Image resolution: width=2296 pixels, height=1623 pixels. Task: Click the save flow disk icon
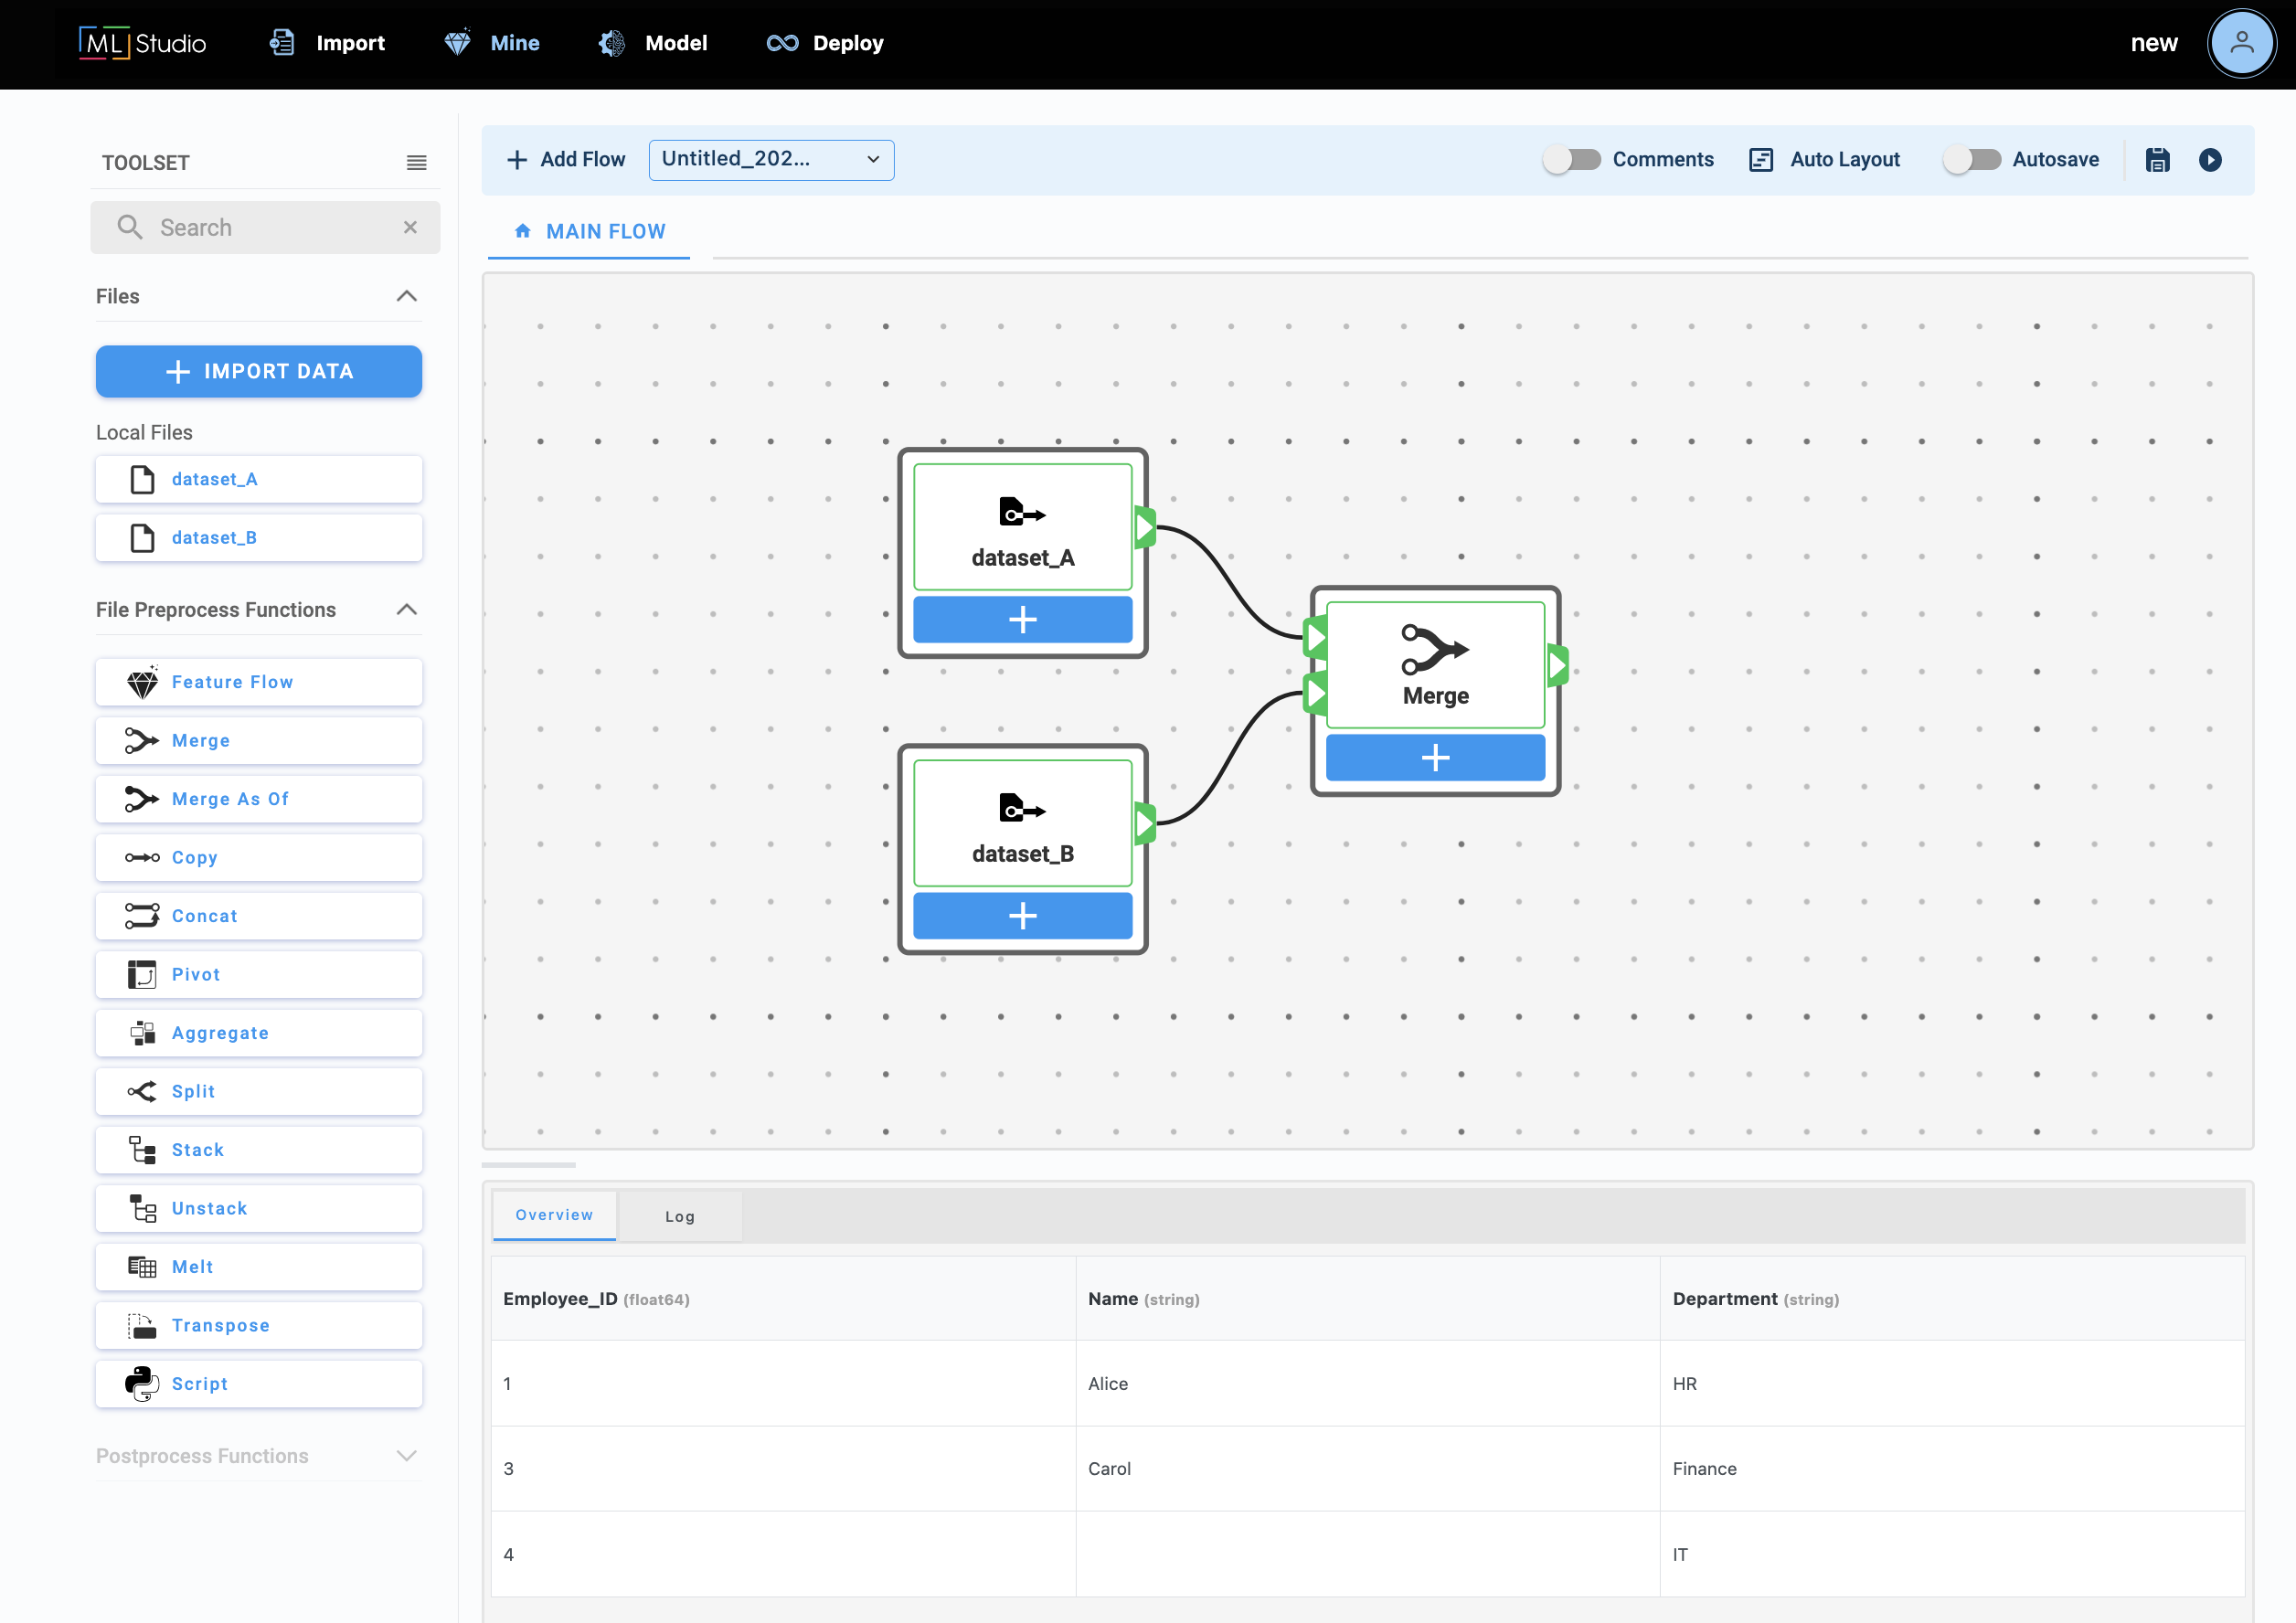click(2157, 160)
